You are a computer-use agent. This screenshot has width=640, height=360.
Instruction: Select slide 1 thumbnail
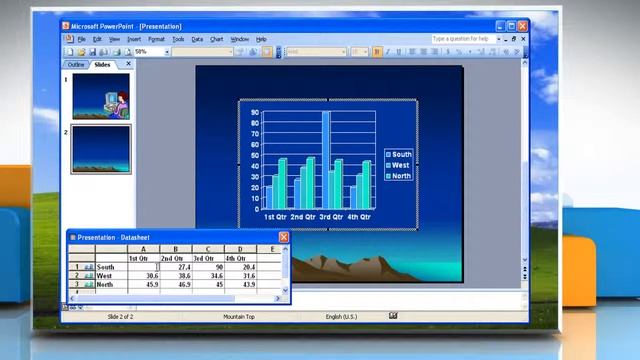click(101, 96)
